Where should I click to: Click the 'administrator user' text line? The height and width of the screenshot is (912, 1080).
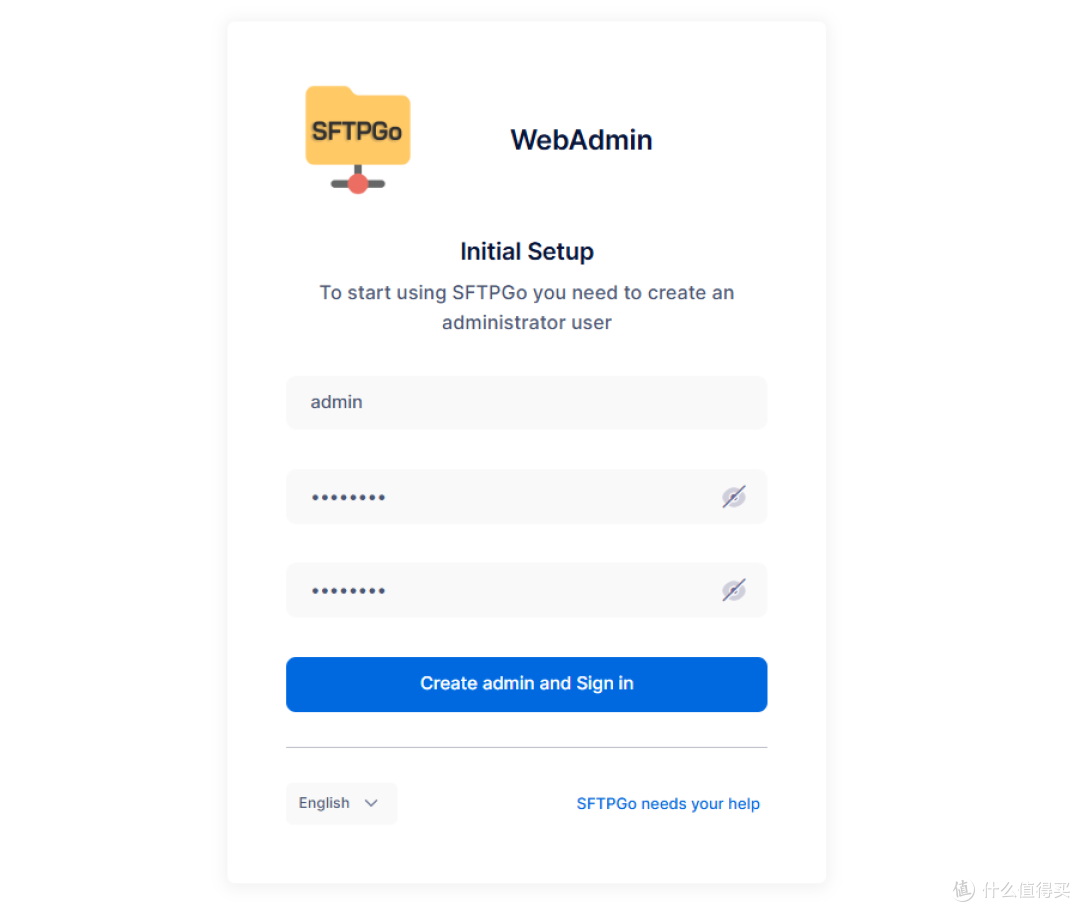[527, 322]
